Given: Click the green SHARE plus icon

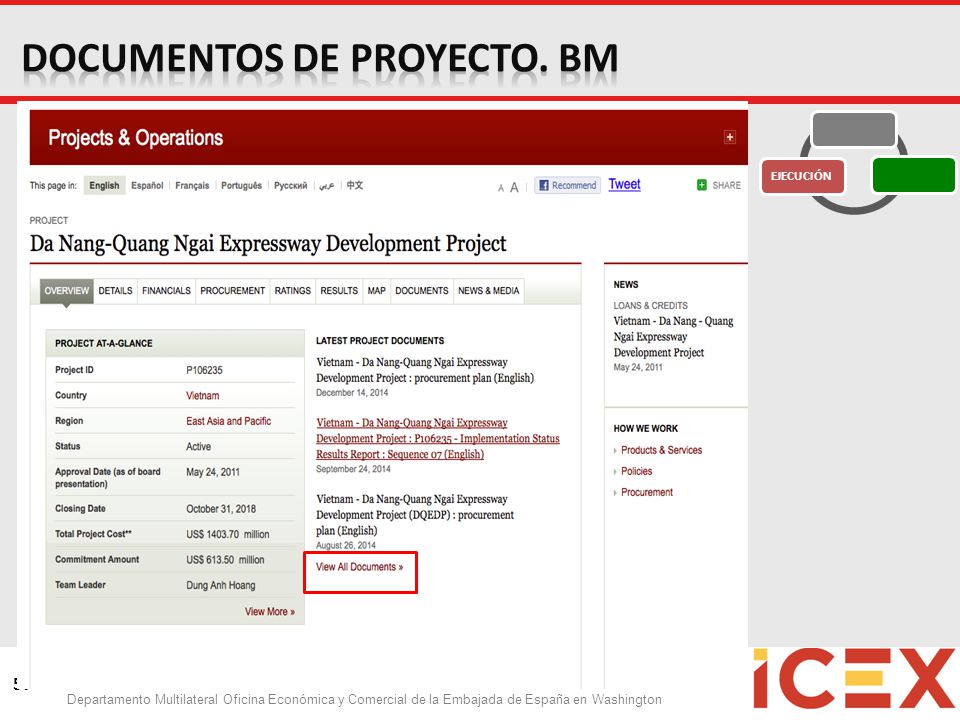Looking at the screenshot, I should pos(702,185).
